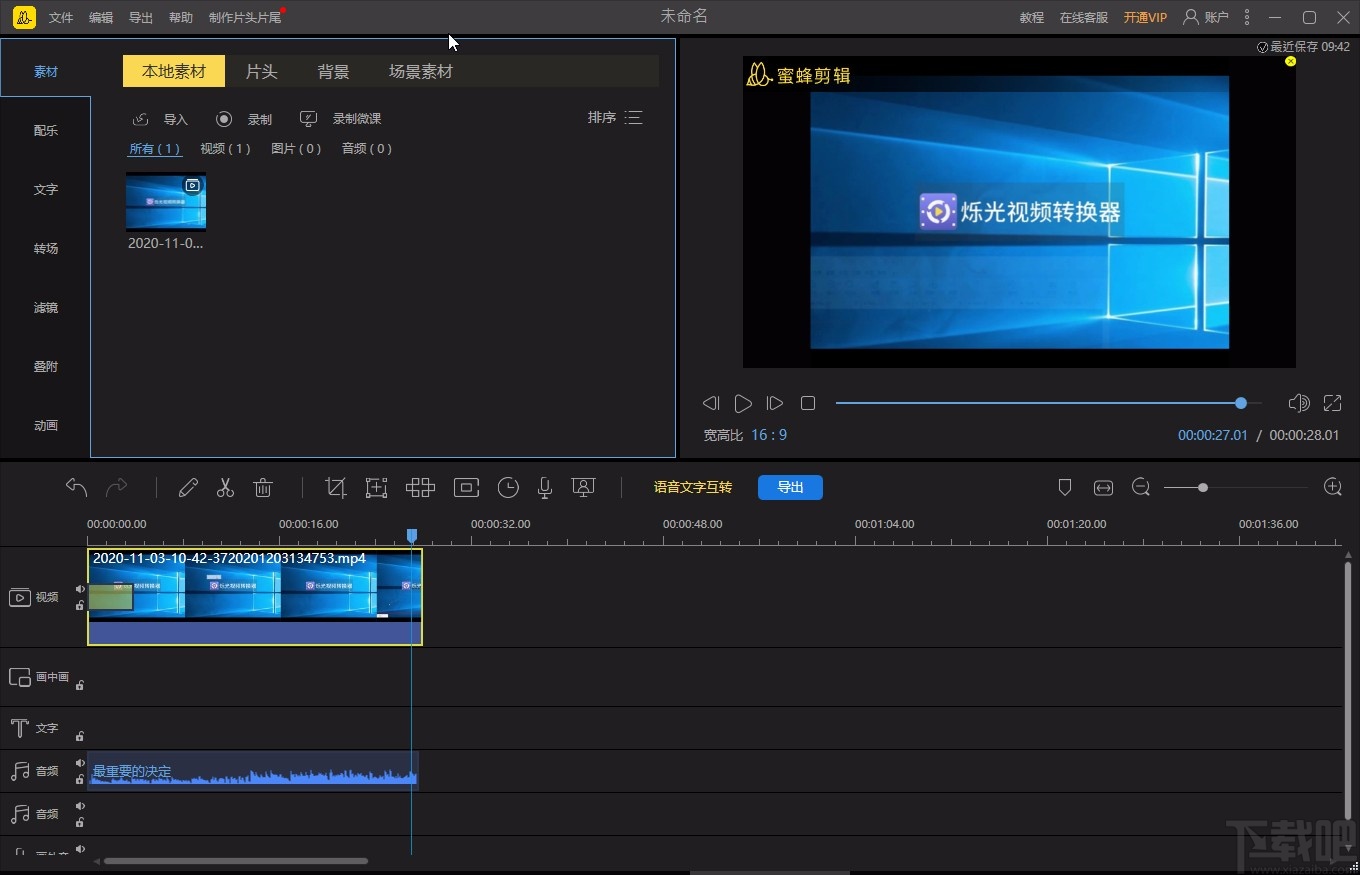Screen dimensions: 1360x875
Task: Open the 文件 menu
Action: (x=61, y=18)
